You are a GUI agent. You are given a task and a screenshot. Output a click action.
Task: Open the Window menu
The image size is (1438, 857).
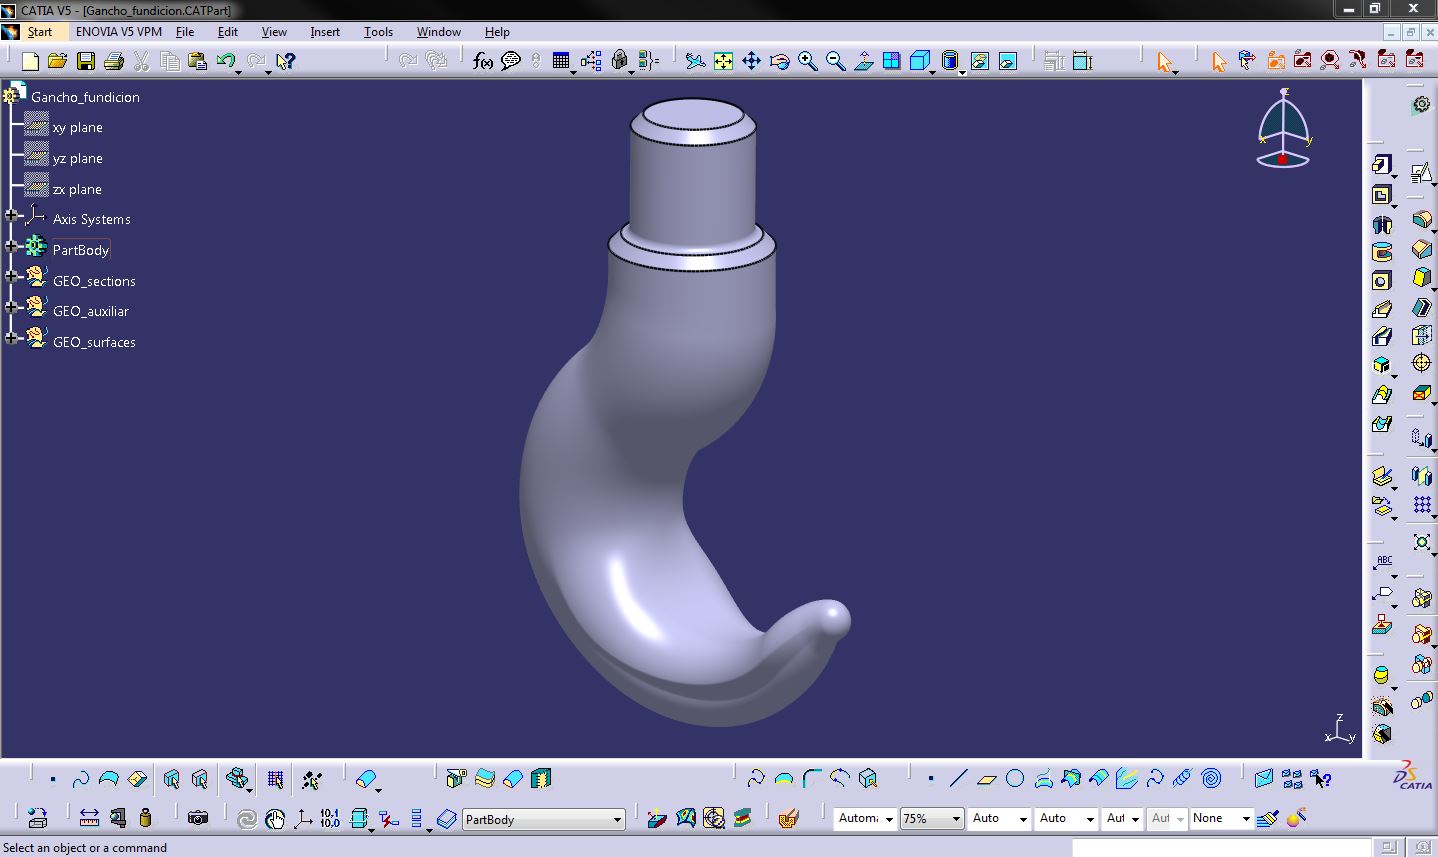pyautogui.click(x=439, y=32)
